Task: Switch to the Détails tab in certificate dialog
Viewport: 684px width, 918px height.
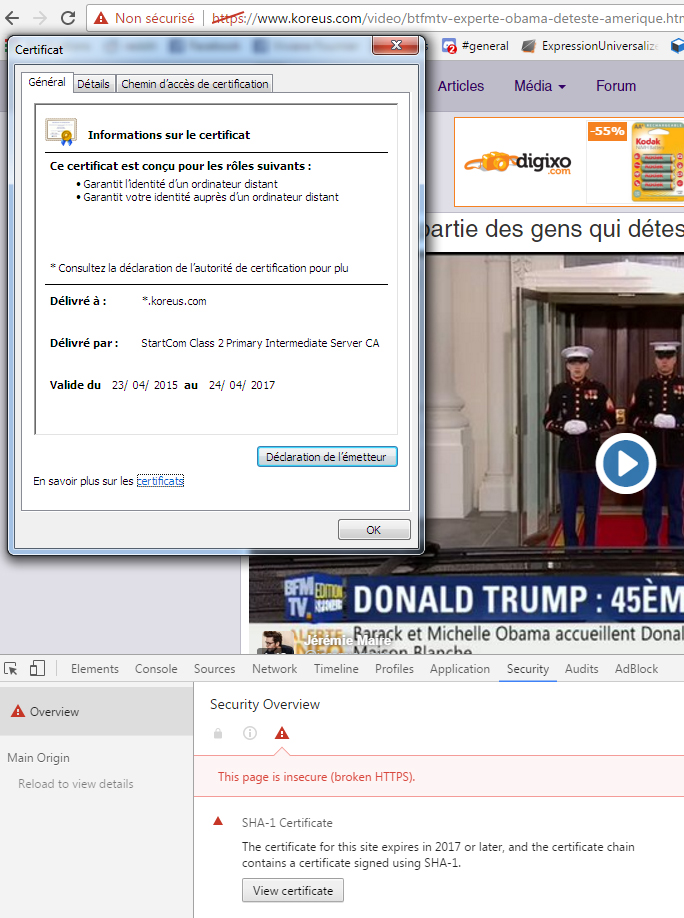Action: (x=93, y=84)
